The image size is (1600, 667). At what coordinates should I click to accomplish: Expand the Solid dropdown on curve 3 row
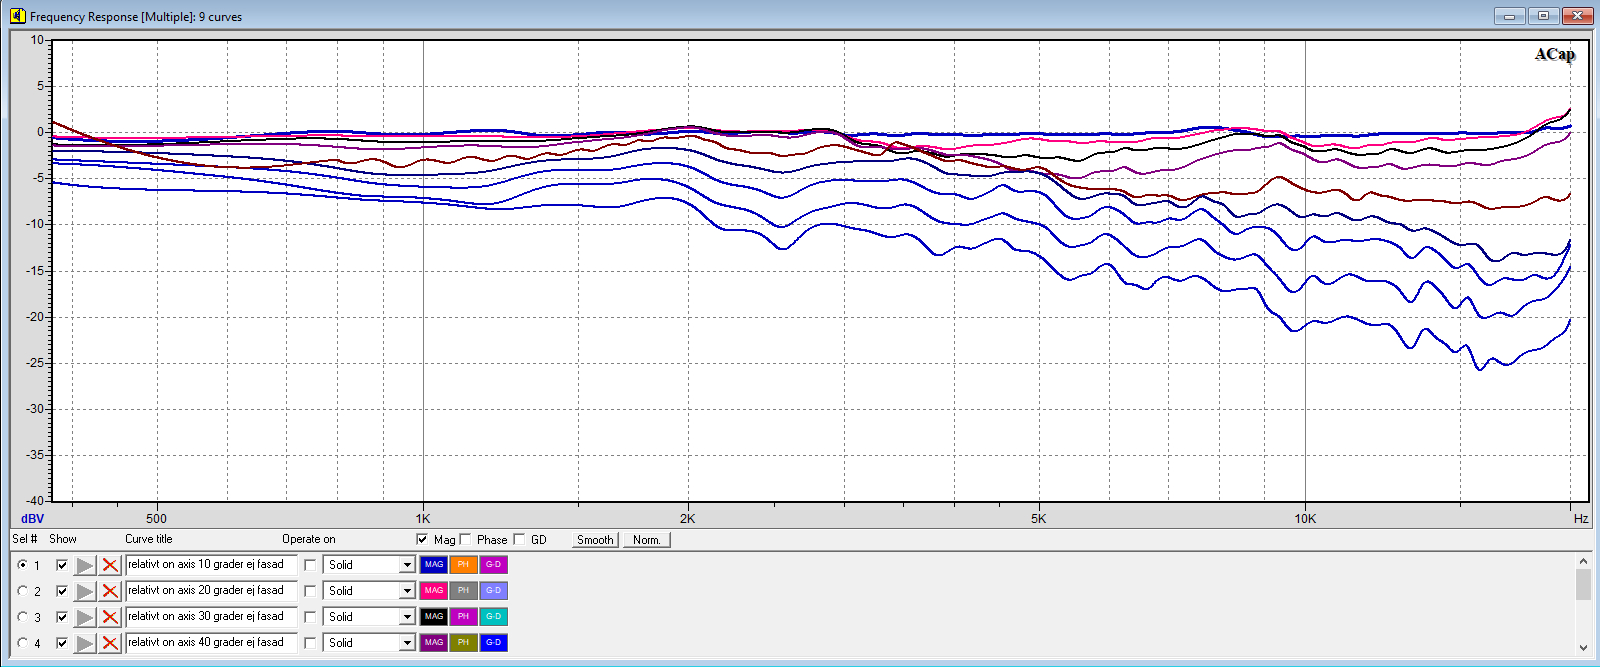pos(407,617)
